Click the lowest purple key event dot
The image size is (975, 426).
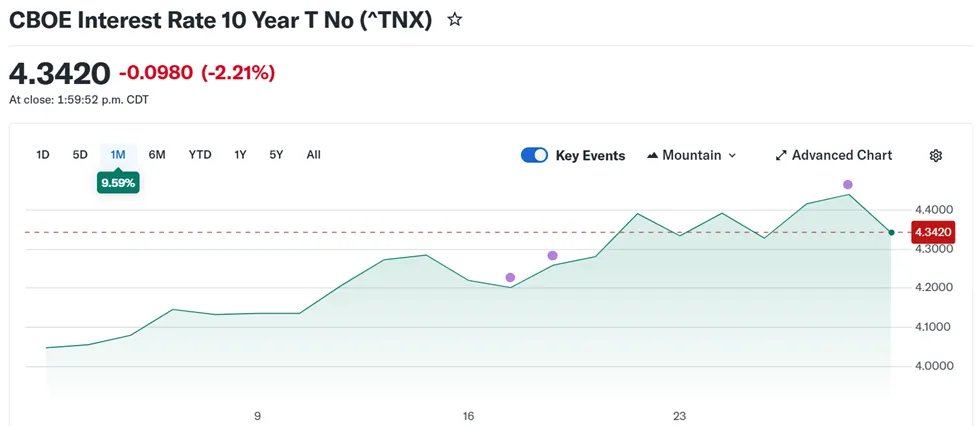tap(510, 277)
